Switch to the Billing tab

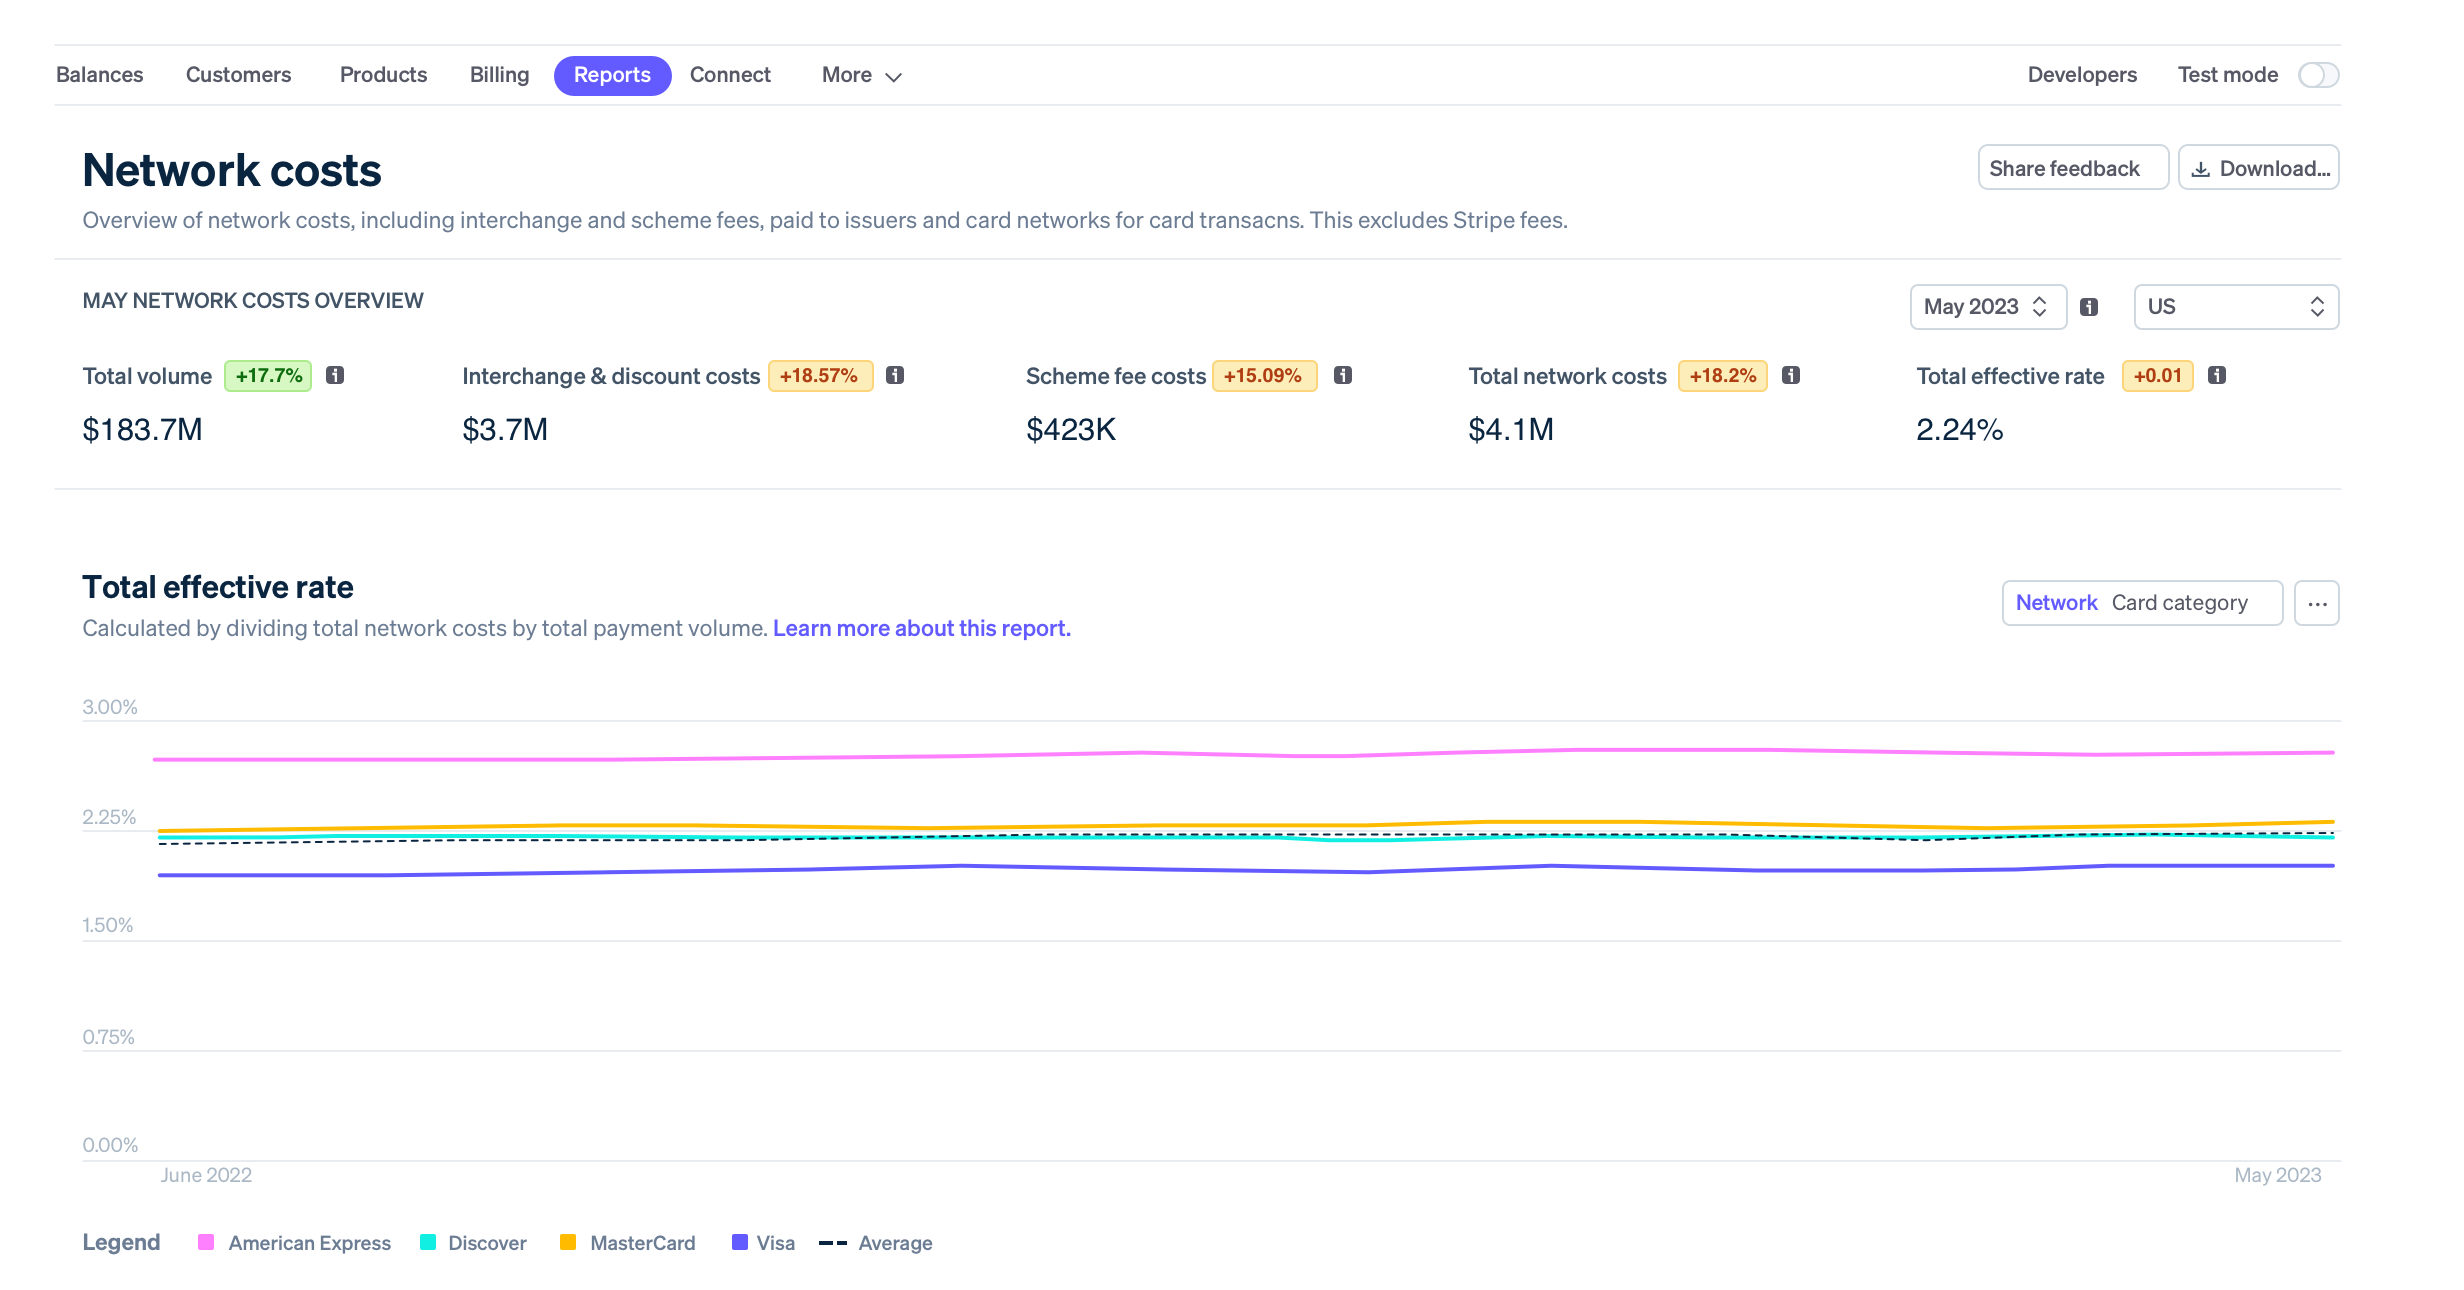[x=499, y=74]
